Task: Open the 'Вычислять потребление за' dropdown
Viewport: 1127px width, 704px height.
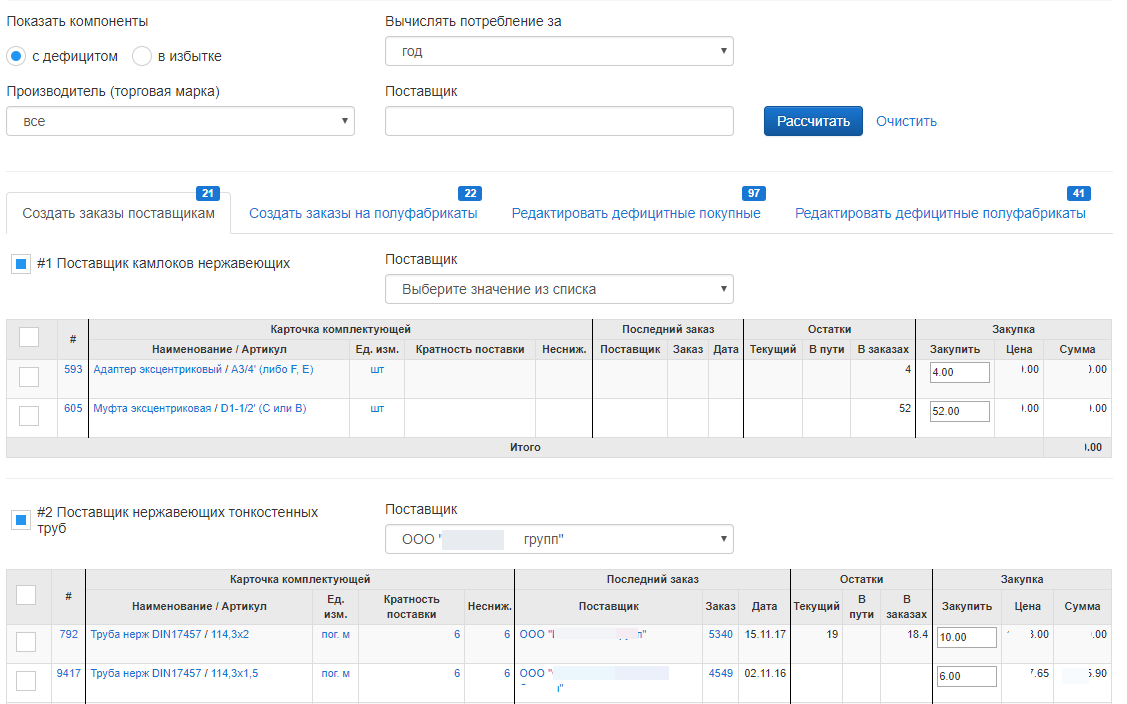Action: pyautogui.click(x=558, y=51)
